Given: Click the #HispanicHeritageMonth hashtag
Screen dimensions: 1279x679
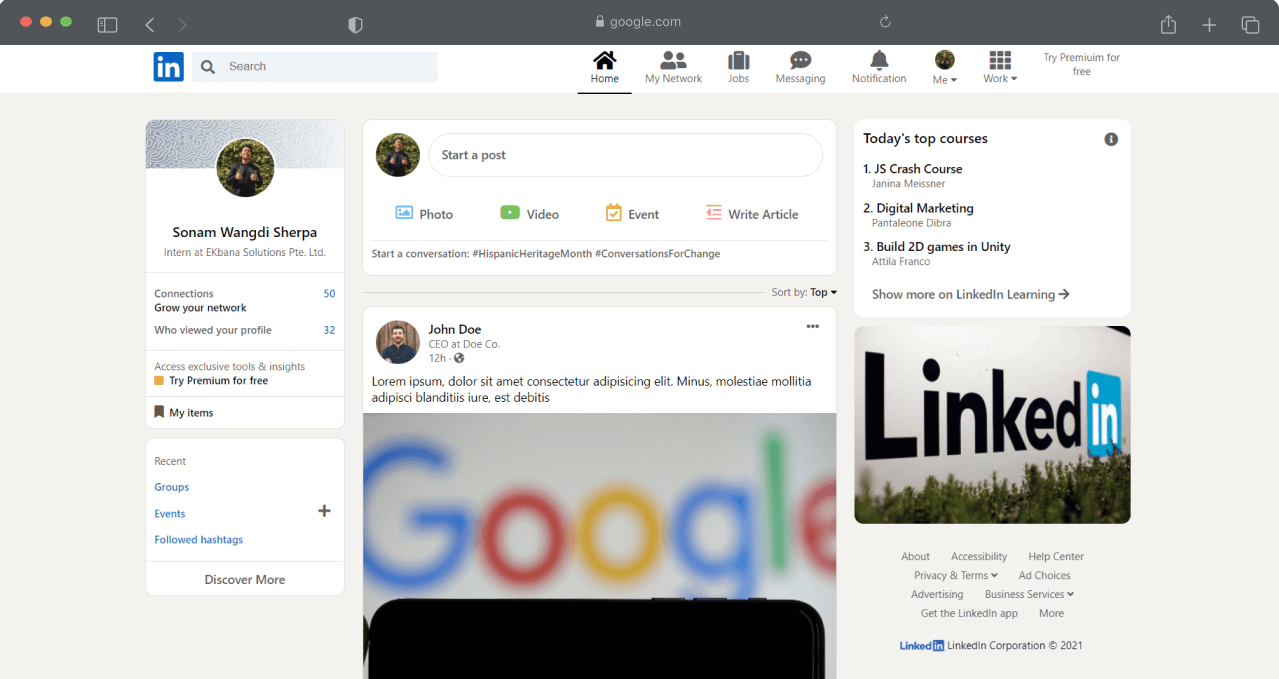Looking at the screenshot, I should point(532,254).
